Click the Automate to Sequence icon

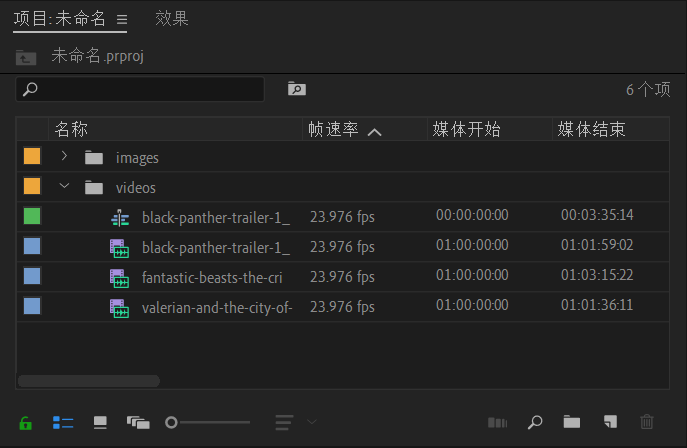coord(498,423)
